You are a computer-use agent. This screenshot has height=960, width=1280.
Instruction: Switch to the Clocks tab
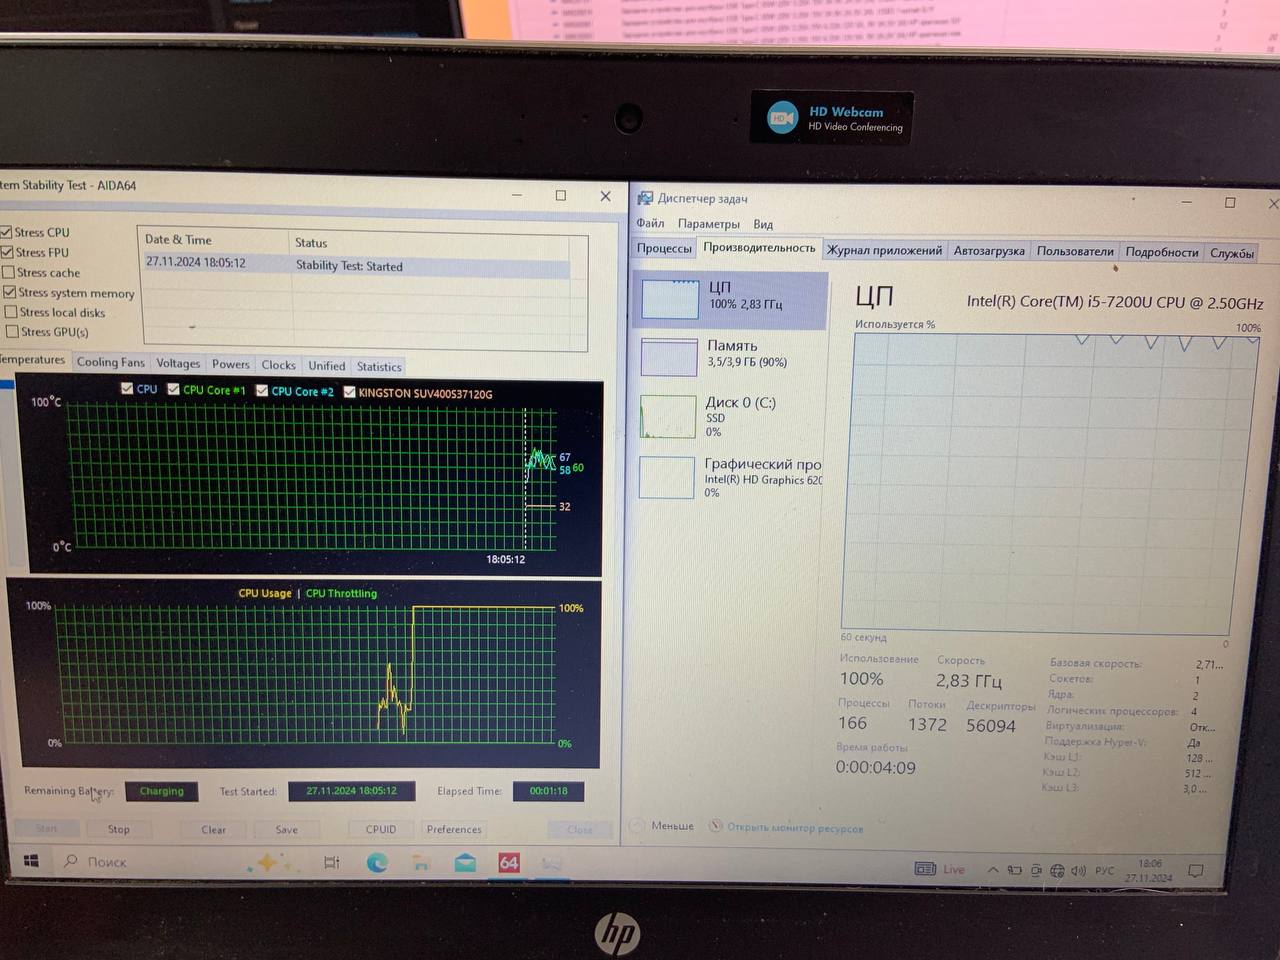(x=278, y=365)
